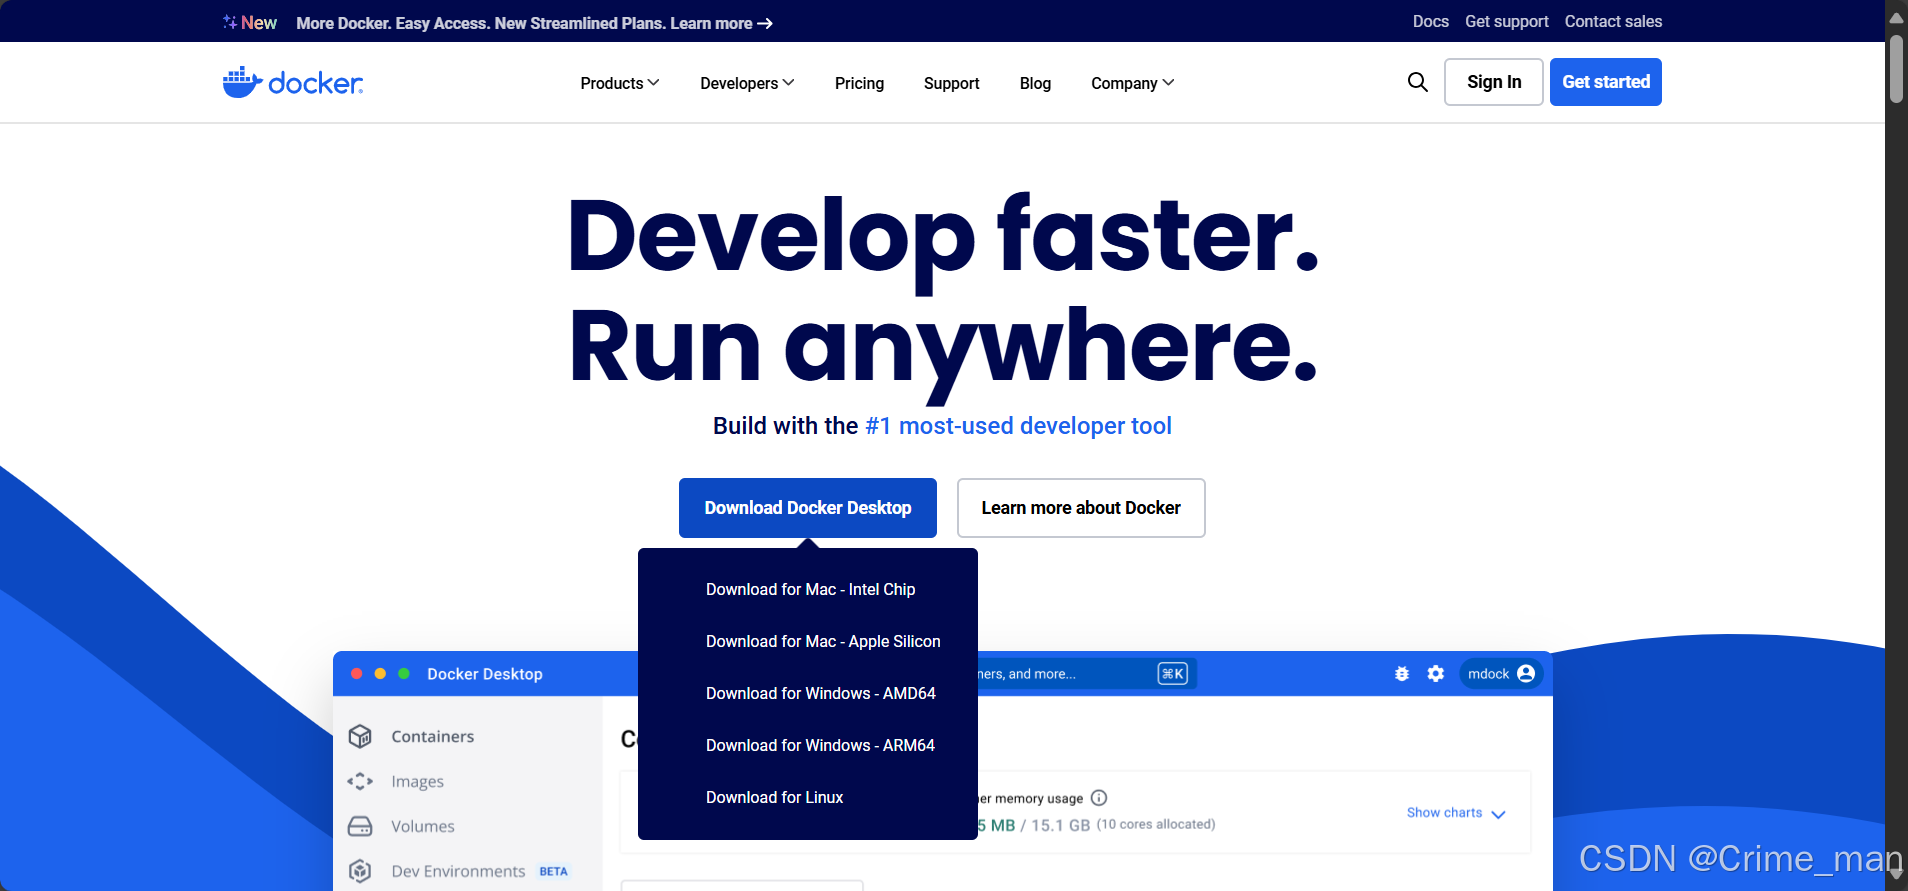Expand the Developers menu
This screenshot has width=1908, height=891.
click(747, 83)
